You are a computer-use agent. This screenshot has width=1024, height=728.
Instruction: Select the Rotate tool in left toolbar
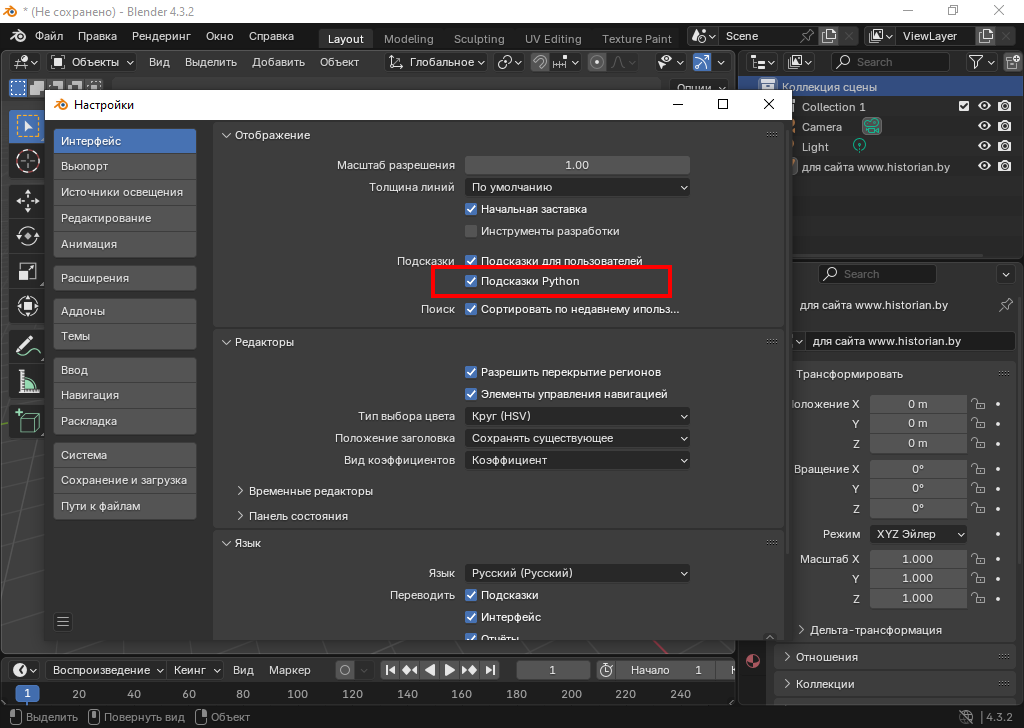coord(27,236)
